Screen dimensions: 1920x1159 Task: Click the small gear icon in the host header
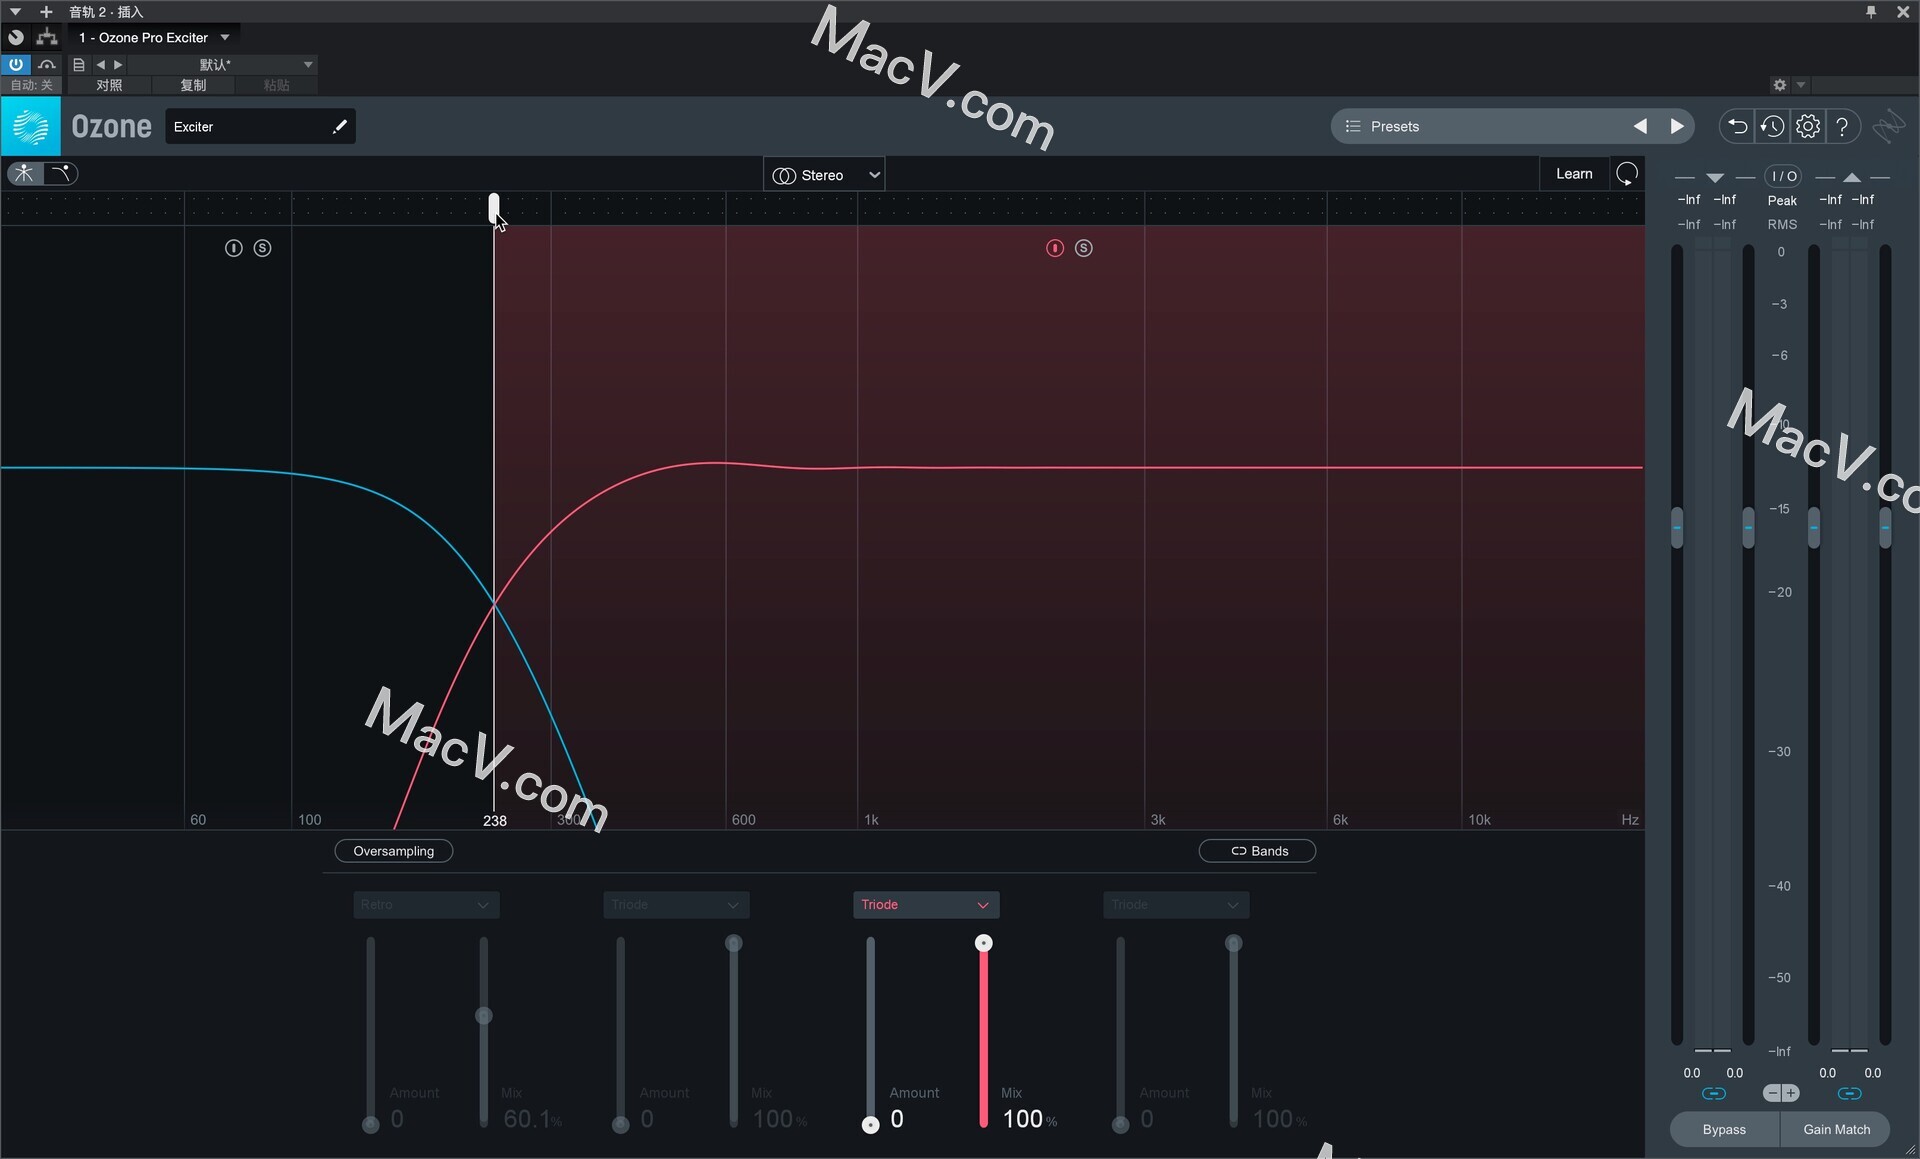point(1779,85)
